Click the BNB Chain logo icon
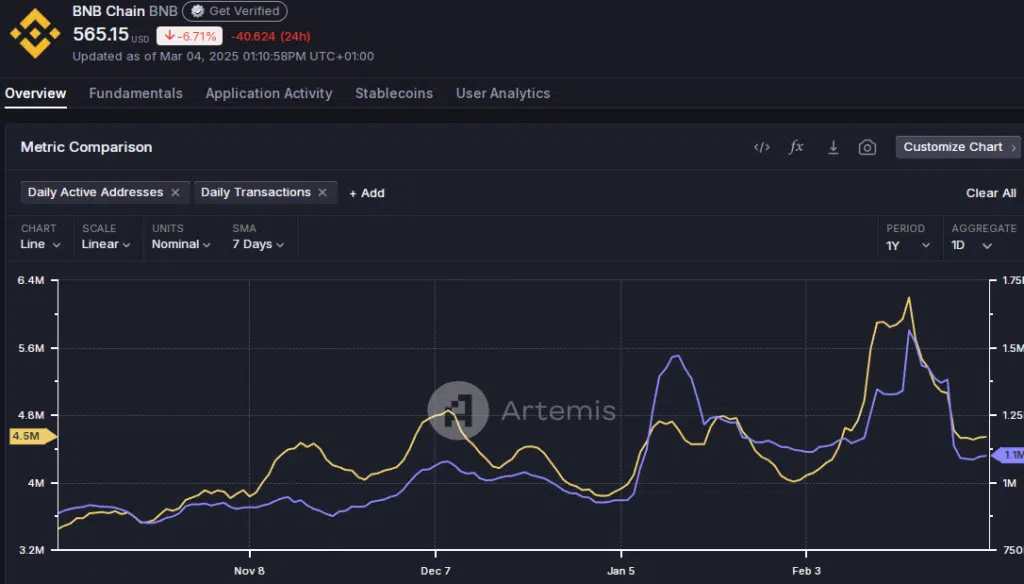The image size is (1024, 584). tap(35, 33)
